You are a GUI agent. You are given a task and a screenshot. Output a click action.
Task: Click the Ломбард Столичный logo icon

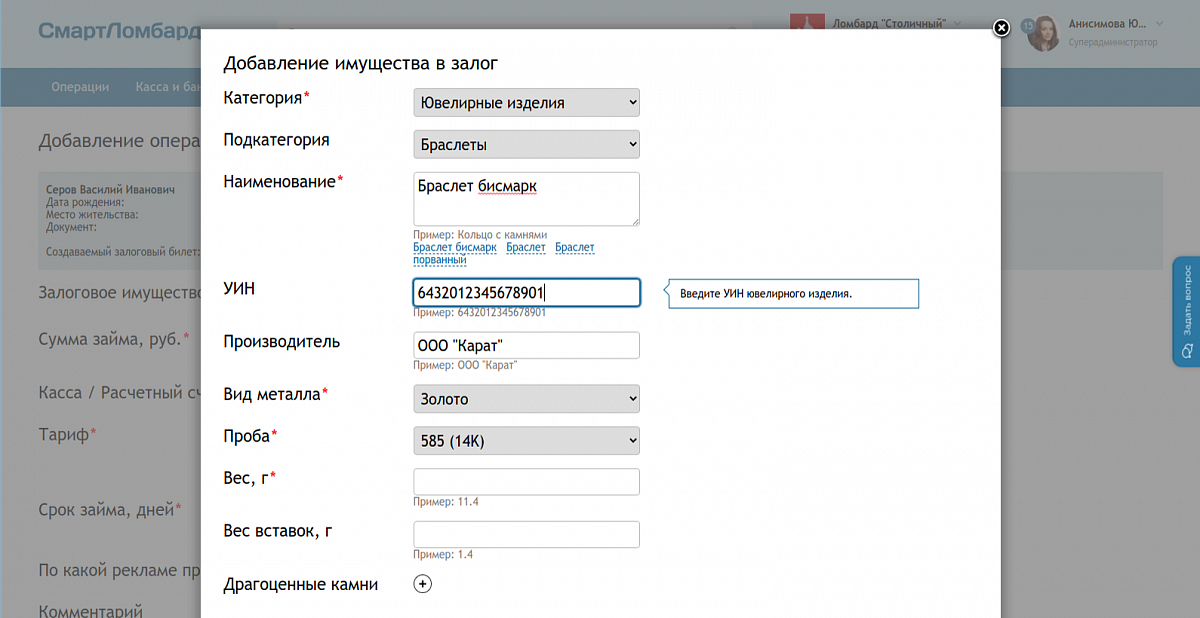(x=807, y=24)
